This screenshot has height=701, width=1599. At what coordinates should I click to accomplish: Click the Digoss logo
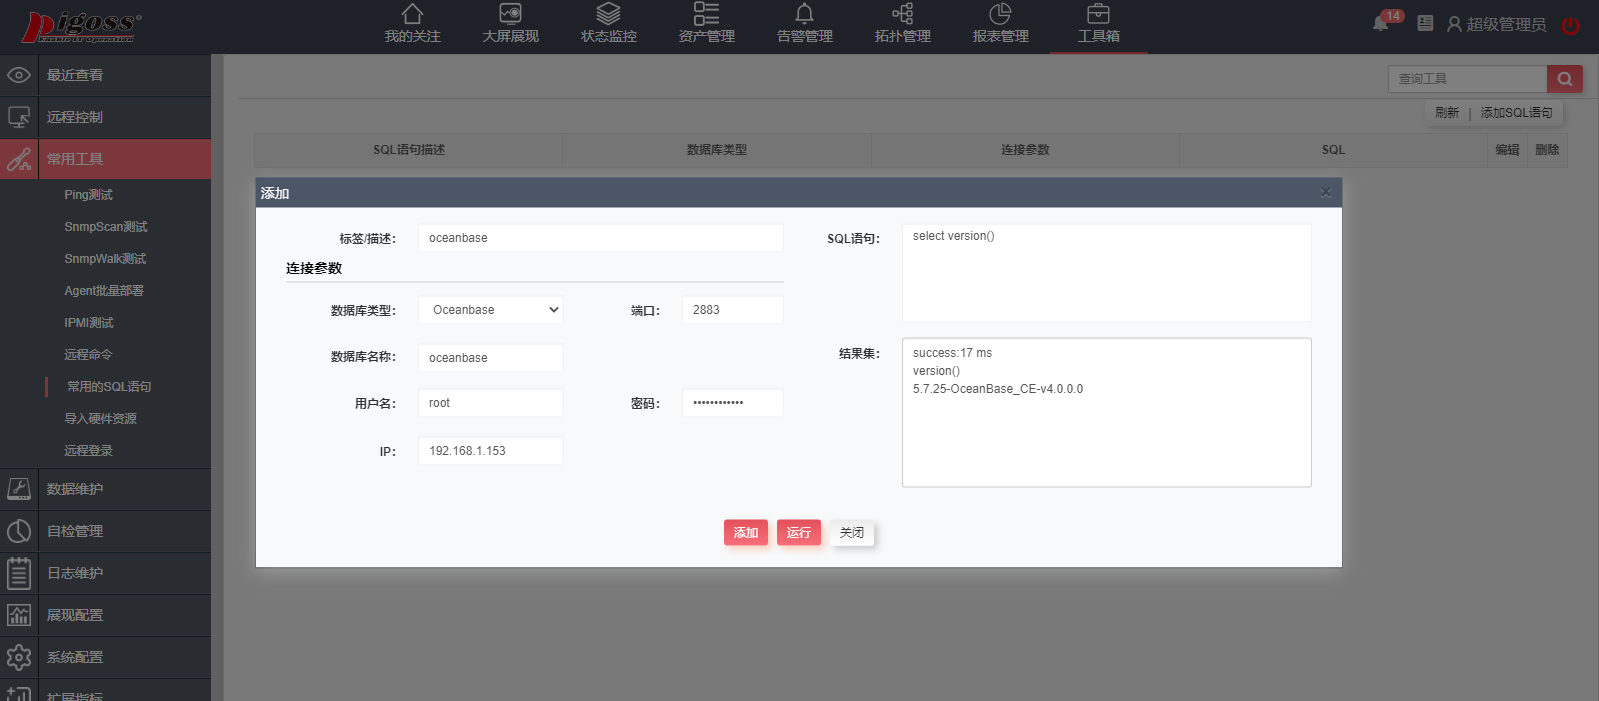pyautogui.click(x=82, y=26)
